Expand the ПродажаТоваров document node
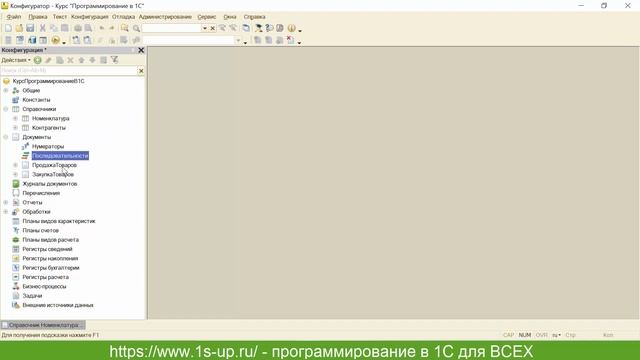The width and height of the screenshot is (640, 360). pos(16,165)
